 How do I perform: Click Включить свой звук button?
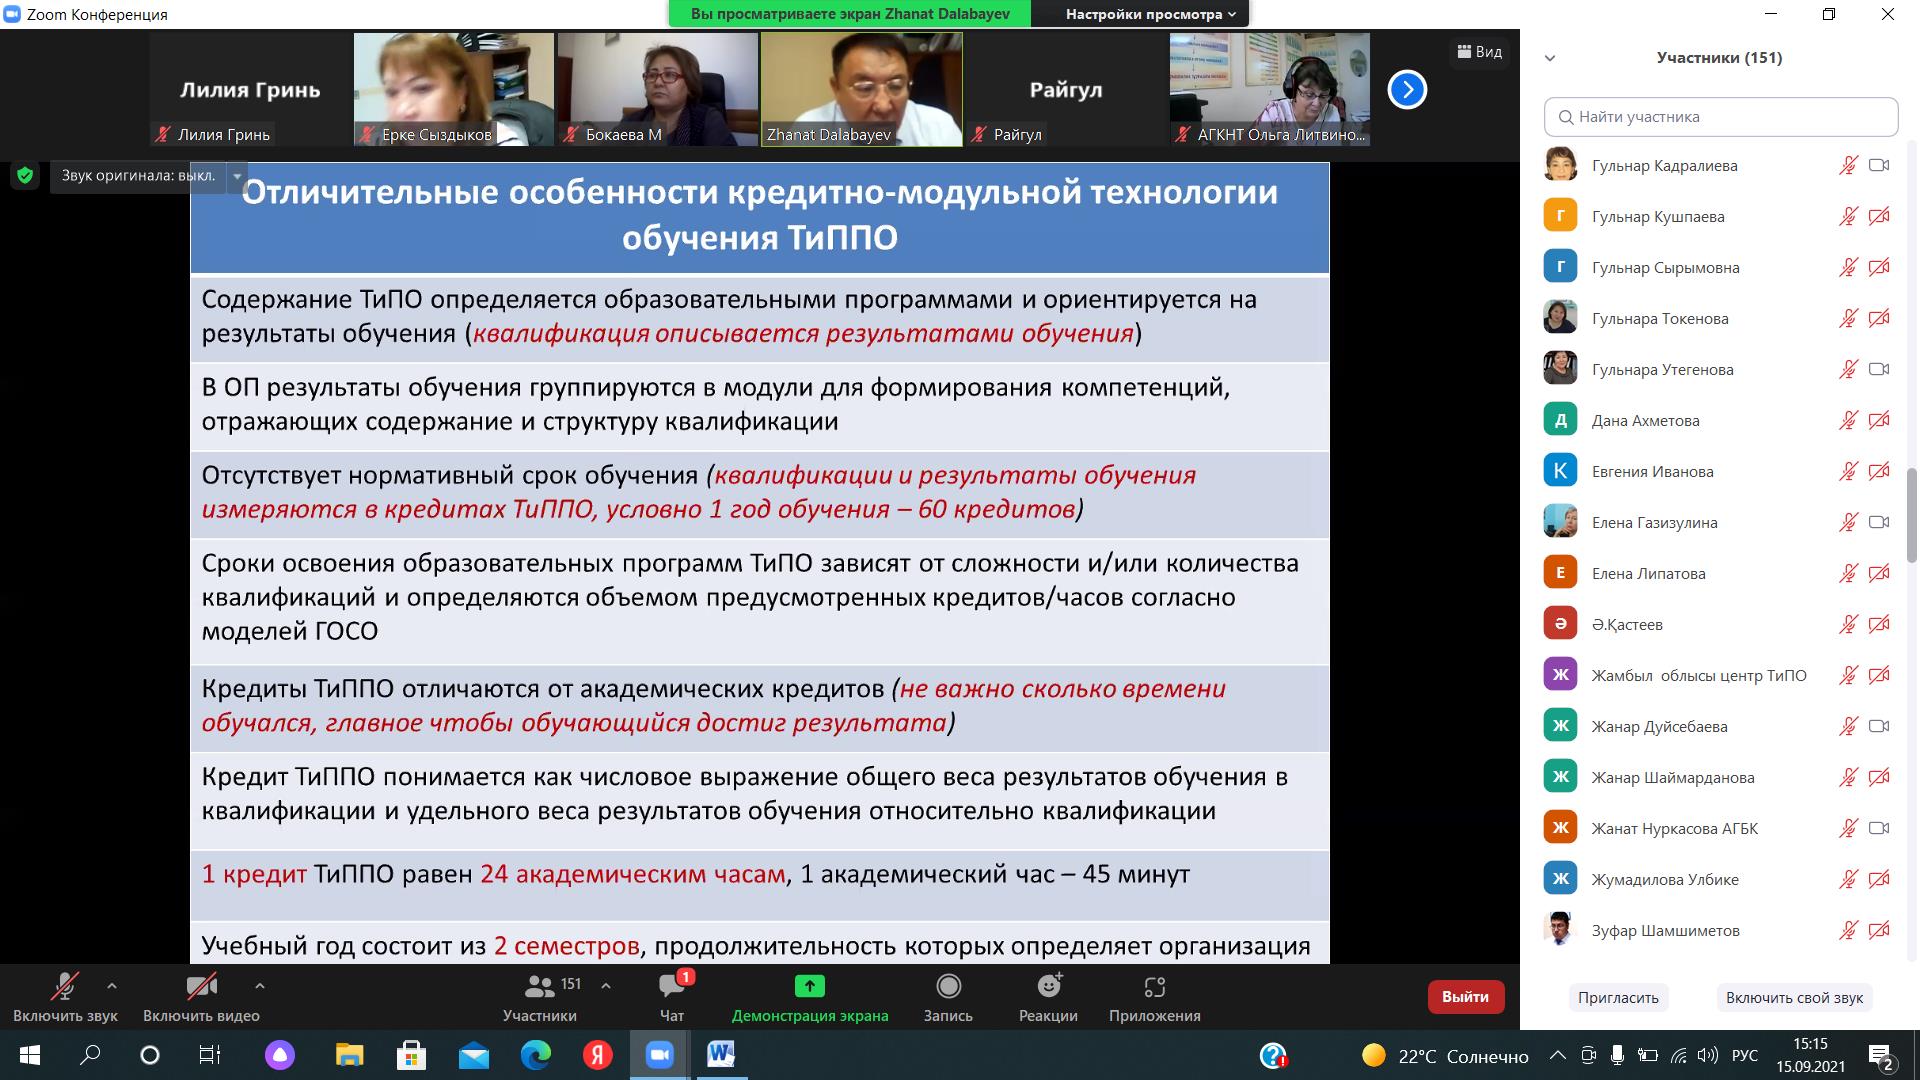click(1794, 998)
